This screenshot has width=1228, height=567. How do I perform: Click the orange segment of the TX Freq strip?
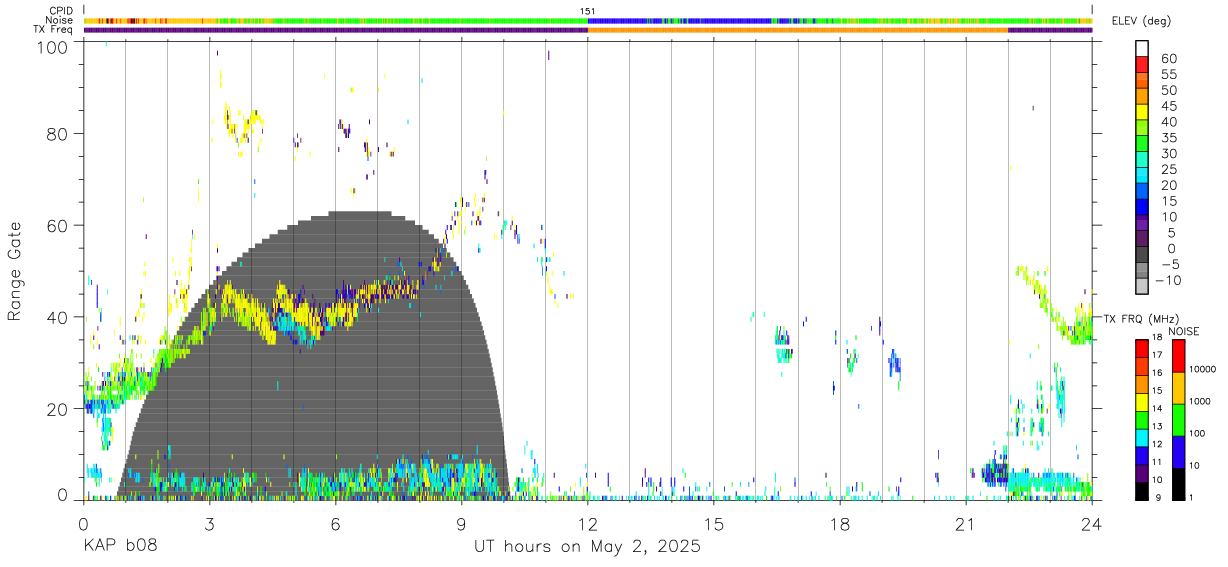click(x=798, y=29)
